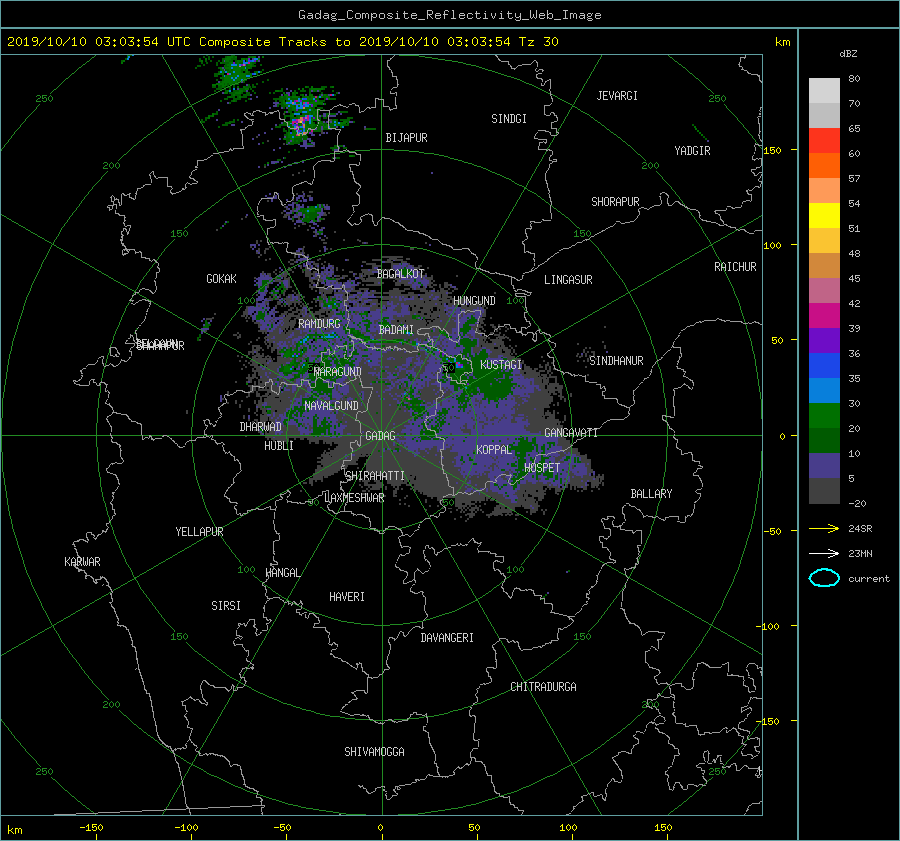Click the 'HUBLI' city label
Viewport: 900px width, 841px height.
[x=279, y=446]
